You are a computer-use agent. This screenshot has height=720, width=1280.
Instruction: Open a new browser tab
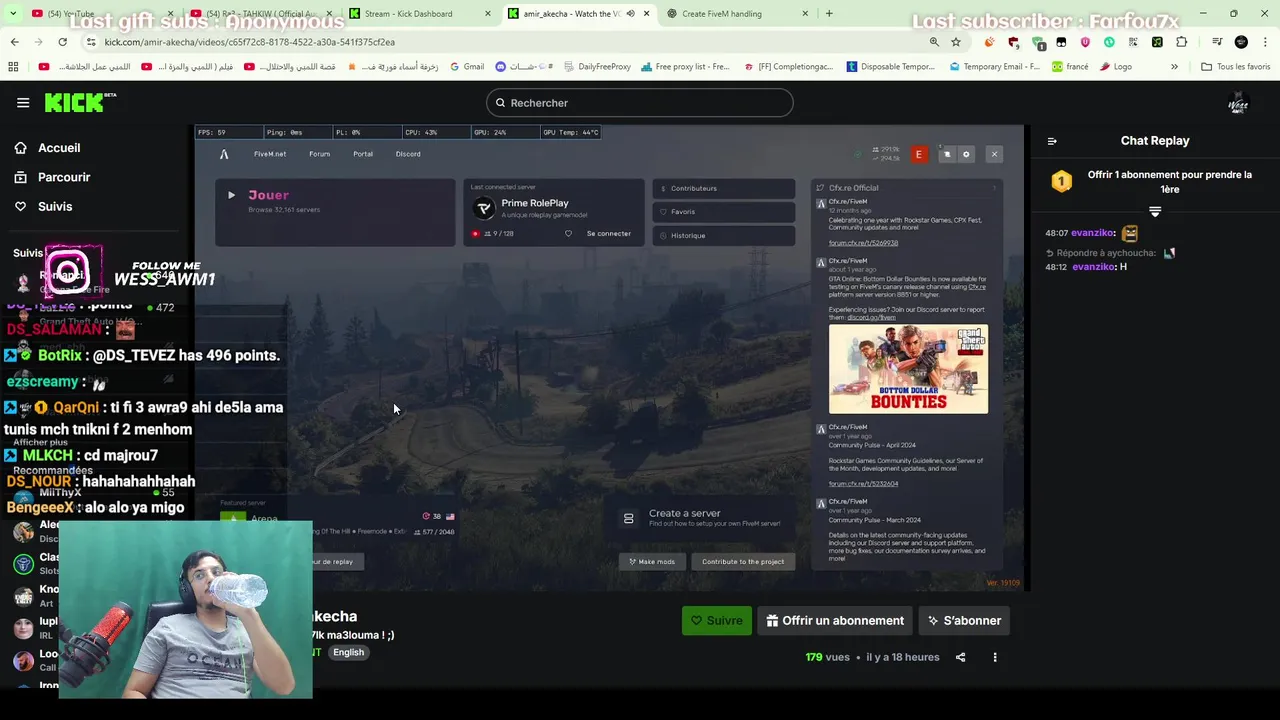coord(829,14)
